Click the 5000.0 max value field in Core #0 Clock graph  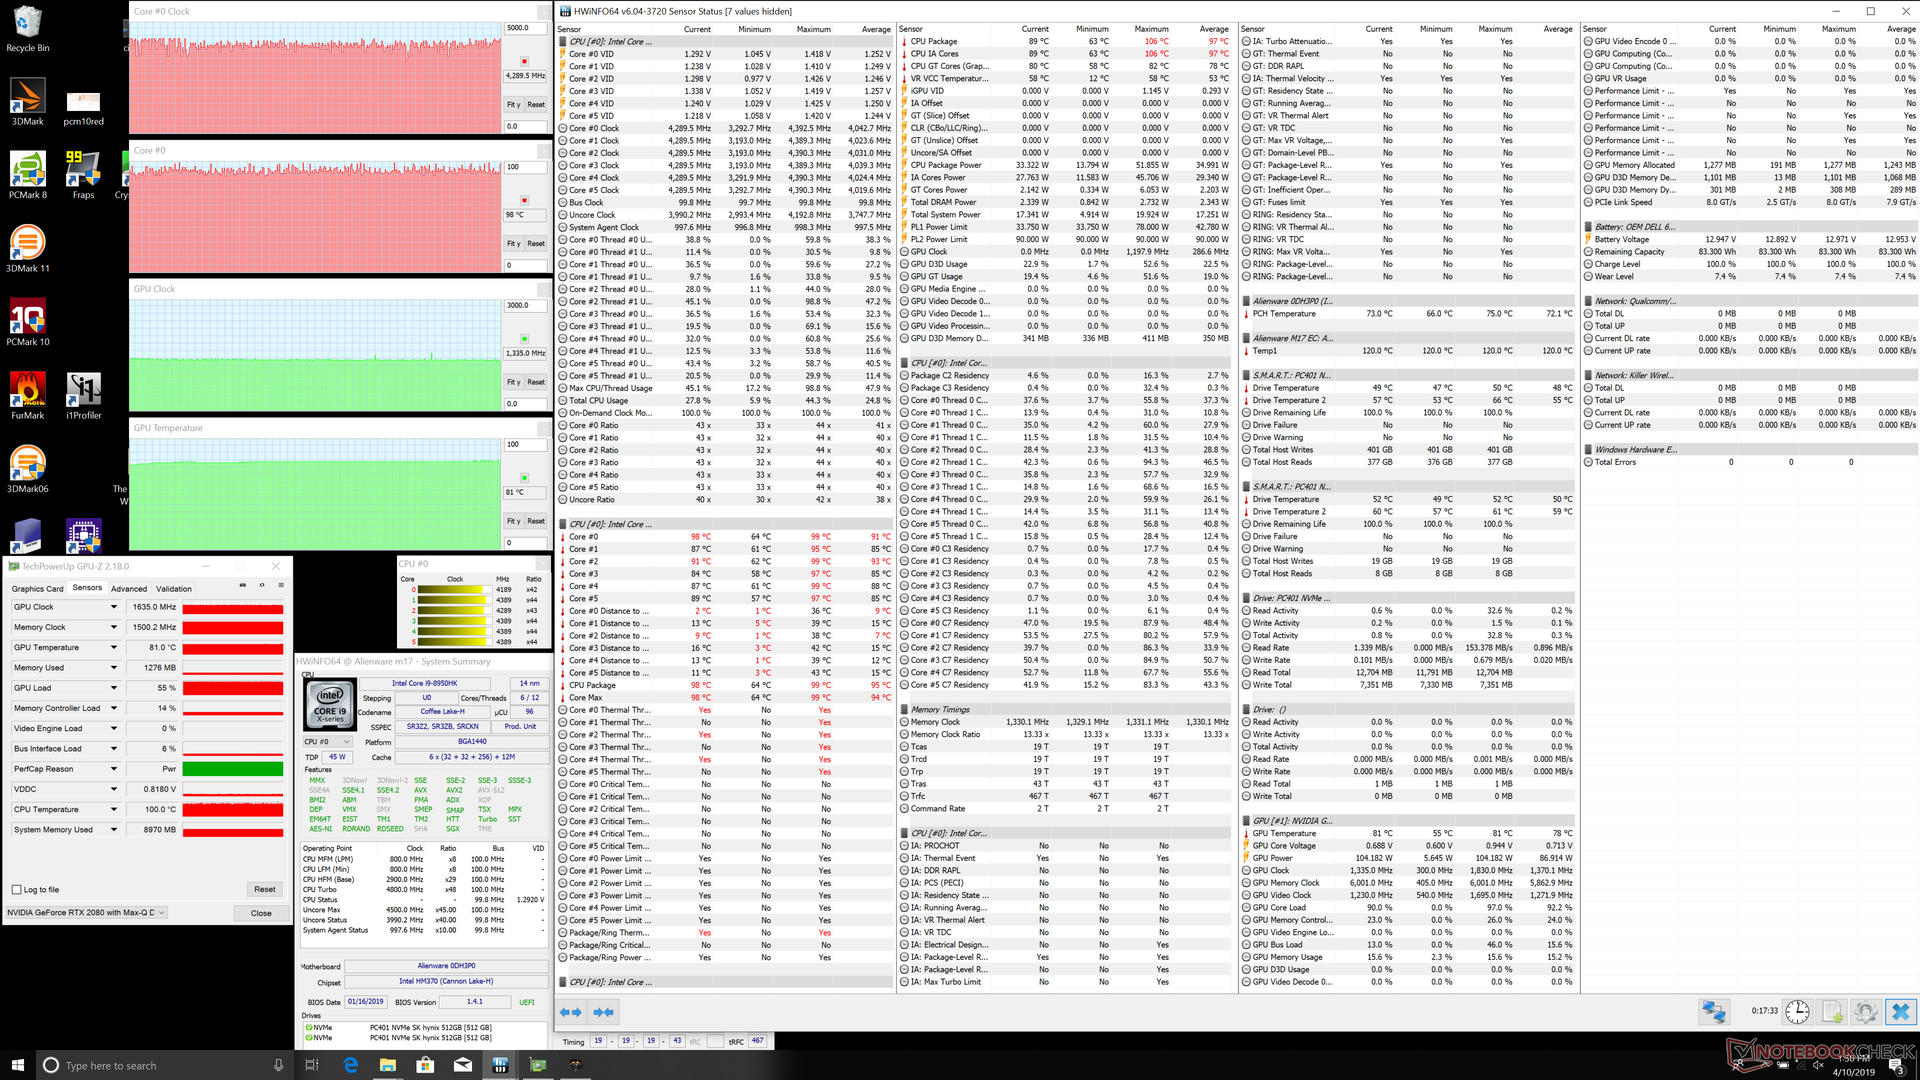point(525,28)
